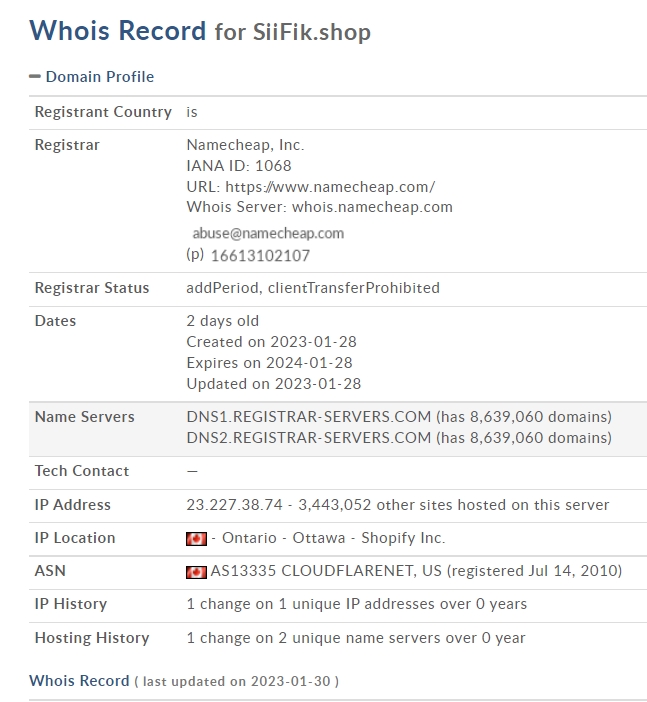The image size is (647, 702).
Task: Click the IP Location label
Action: click(x=75, y=538)
